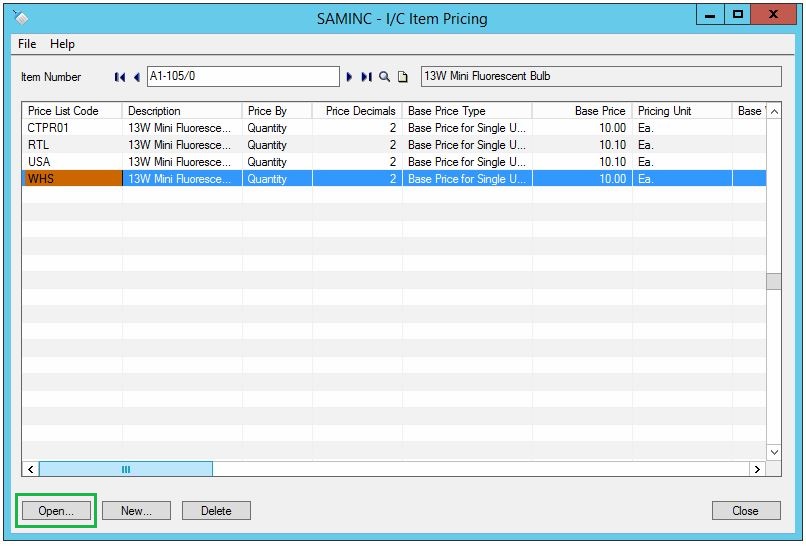Click in the Item Number field
The image size is (806, 546).
tap(243, 77)
